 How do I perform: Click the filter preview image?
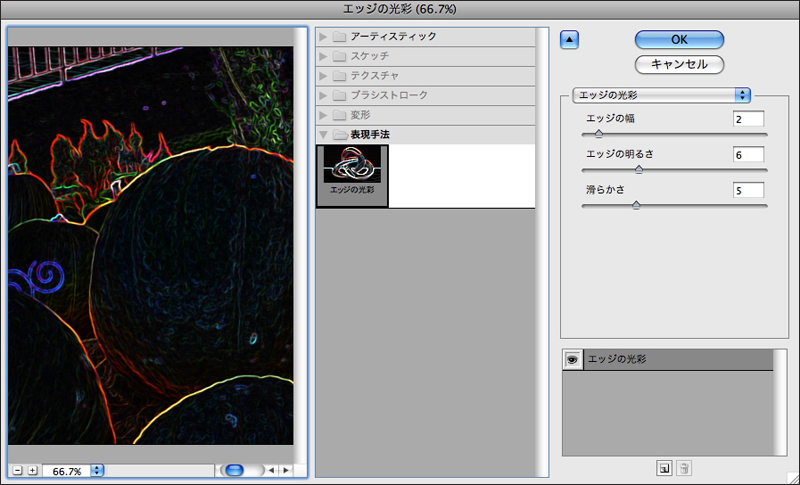[x=151, y=245]
